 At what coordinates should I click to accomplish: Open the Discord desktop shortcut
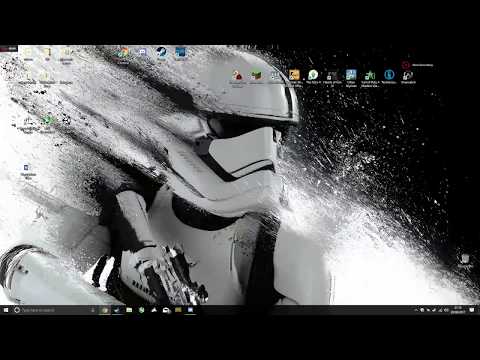pyautogui.click(x=142, y=53)
